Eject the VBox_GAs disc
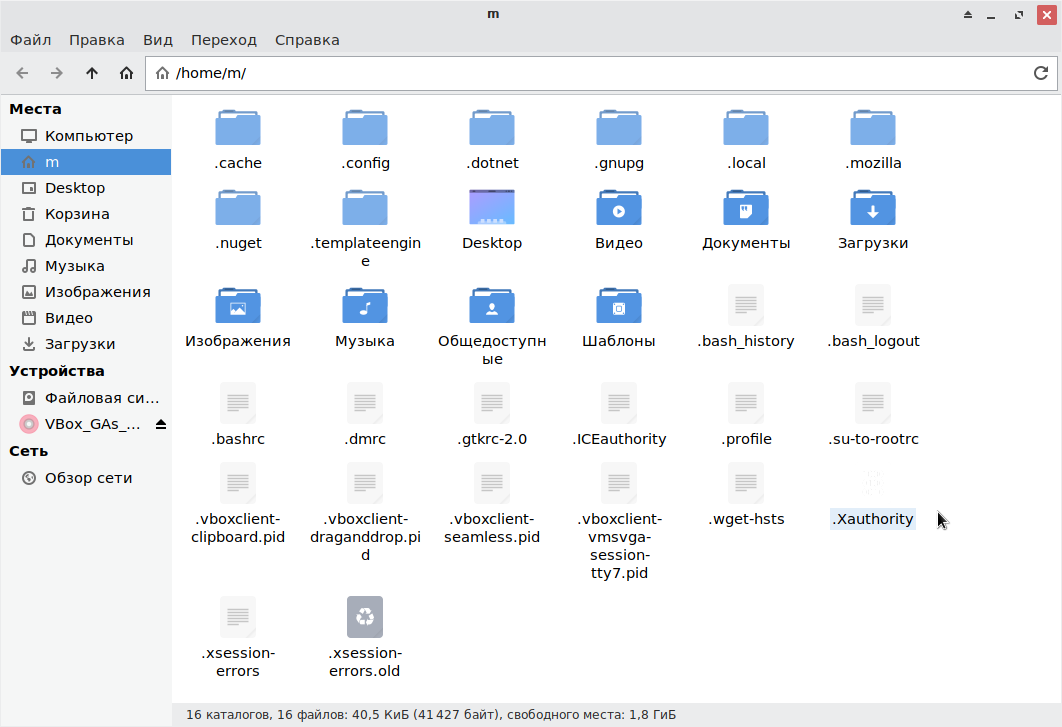The image size is (1062, 727). 161,424
